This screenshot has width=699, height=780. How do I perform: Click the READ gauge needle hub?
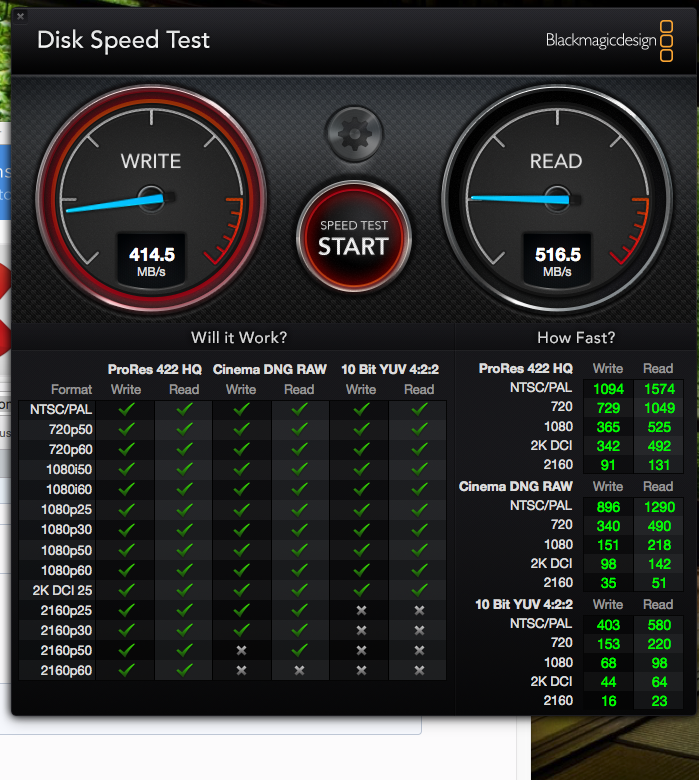pyautogui.click(x=557, y=199)
